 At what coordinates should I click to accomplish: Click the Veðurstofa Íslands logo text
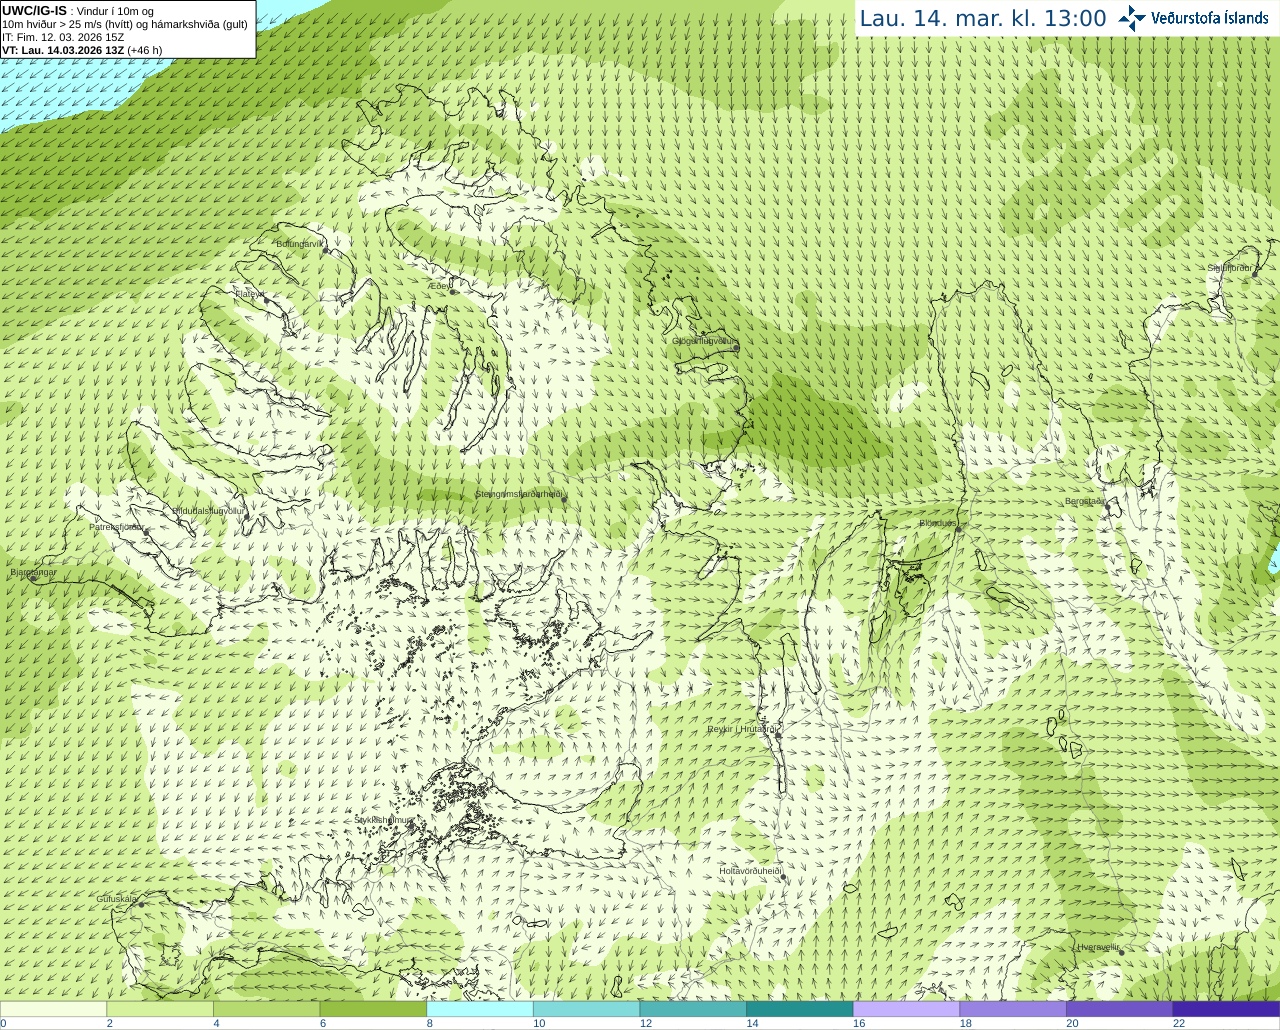(x=1209, y=18)
